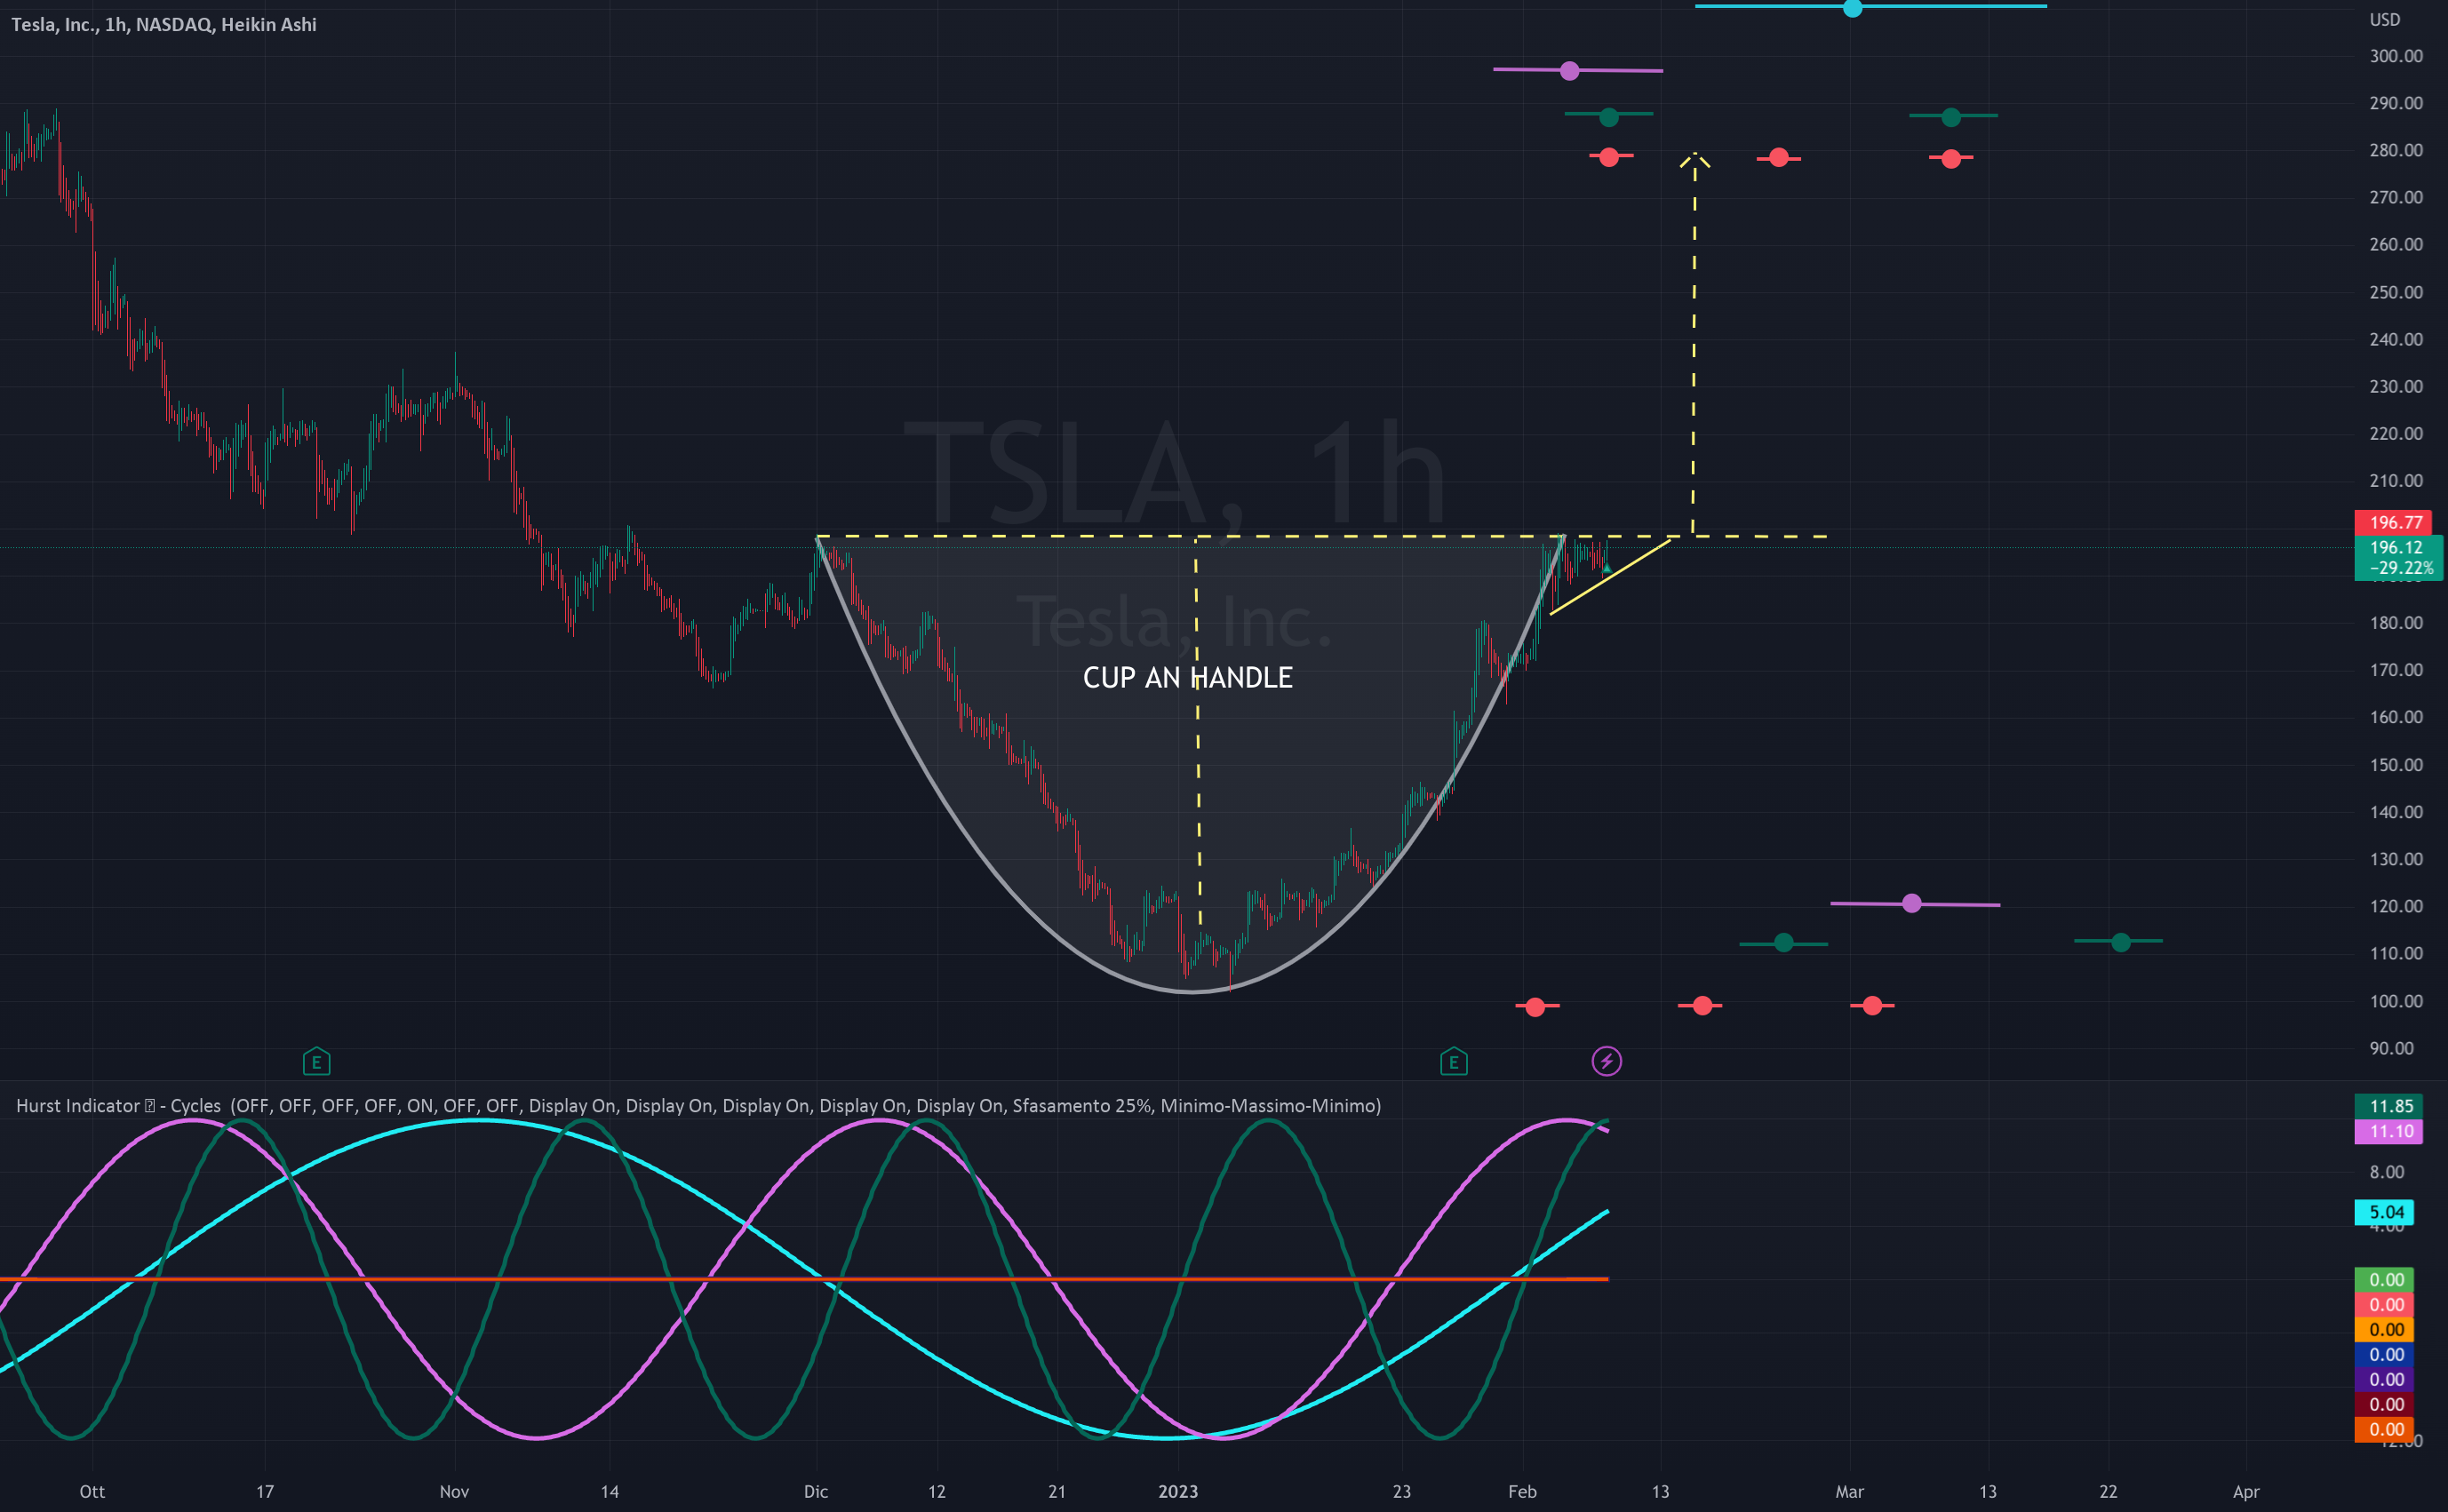The width and height of the screenshot is (2448, 1512).
Task: Click the green 0.00 value label
Action: click(x=2386, y=1279)
